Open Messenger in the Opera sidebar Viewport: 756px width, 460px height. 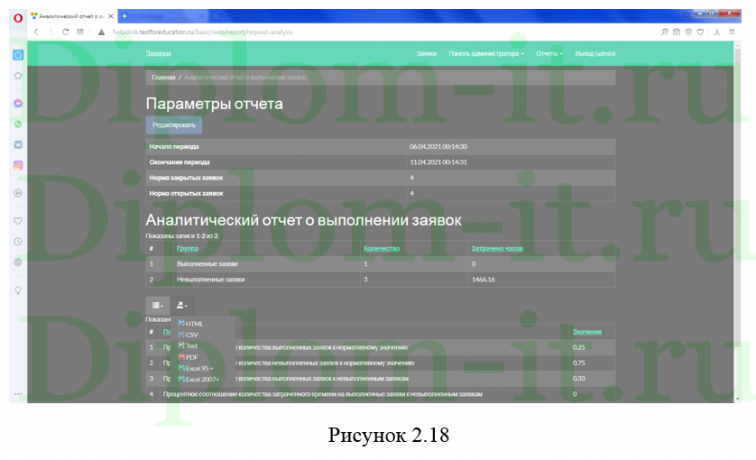(x=18, y=104)
